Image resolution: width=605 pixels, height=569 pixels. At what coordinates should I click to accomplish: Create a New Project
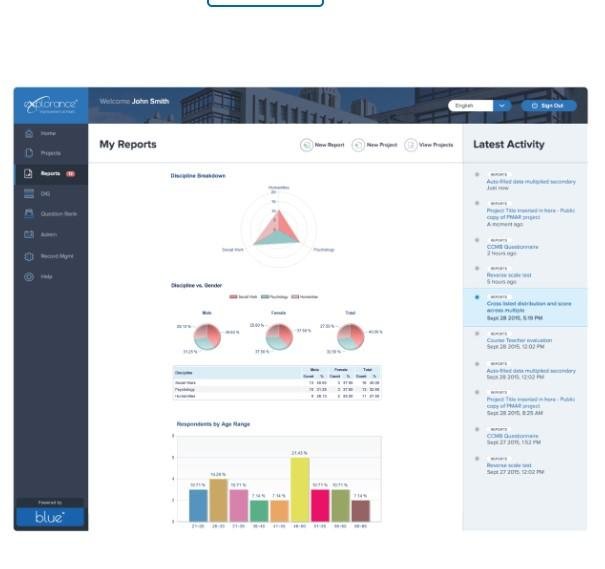(x=375, y=145)
